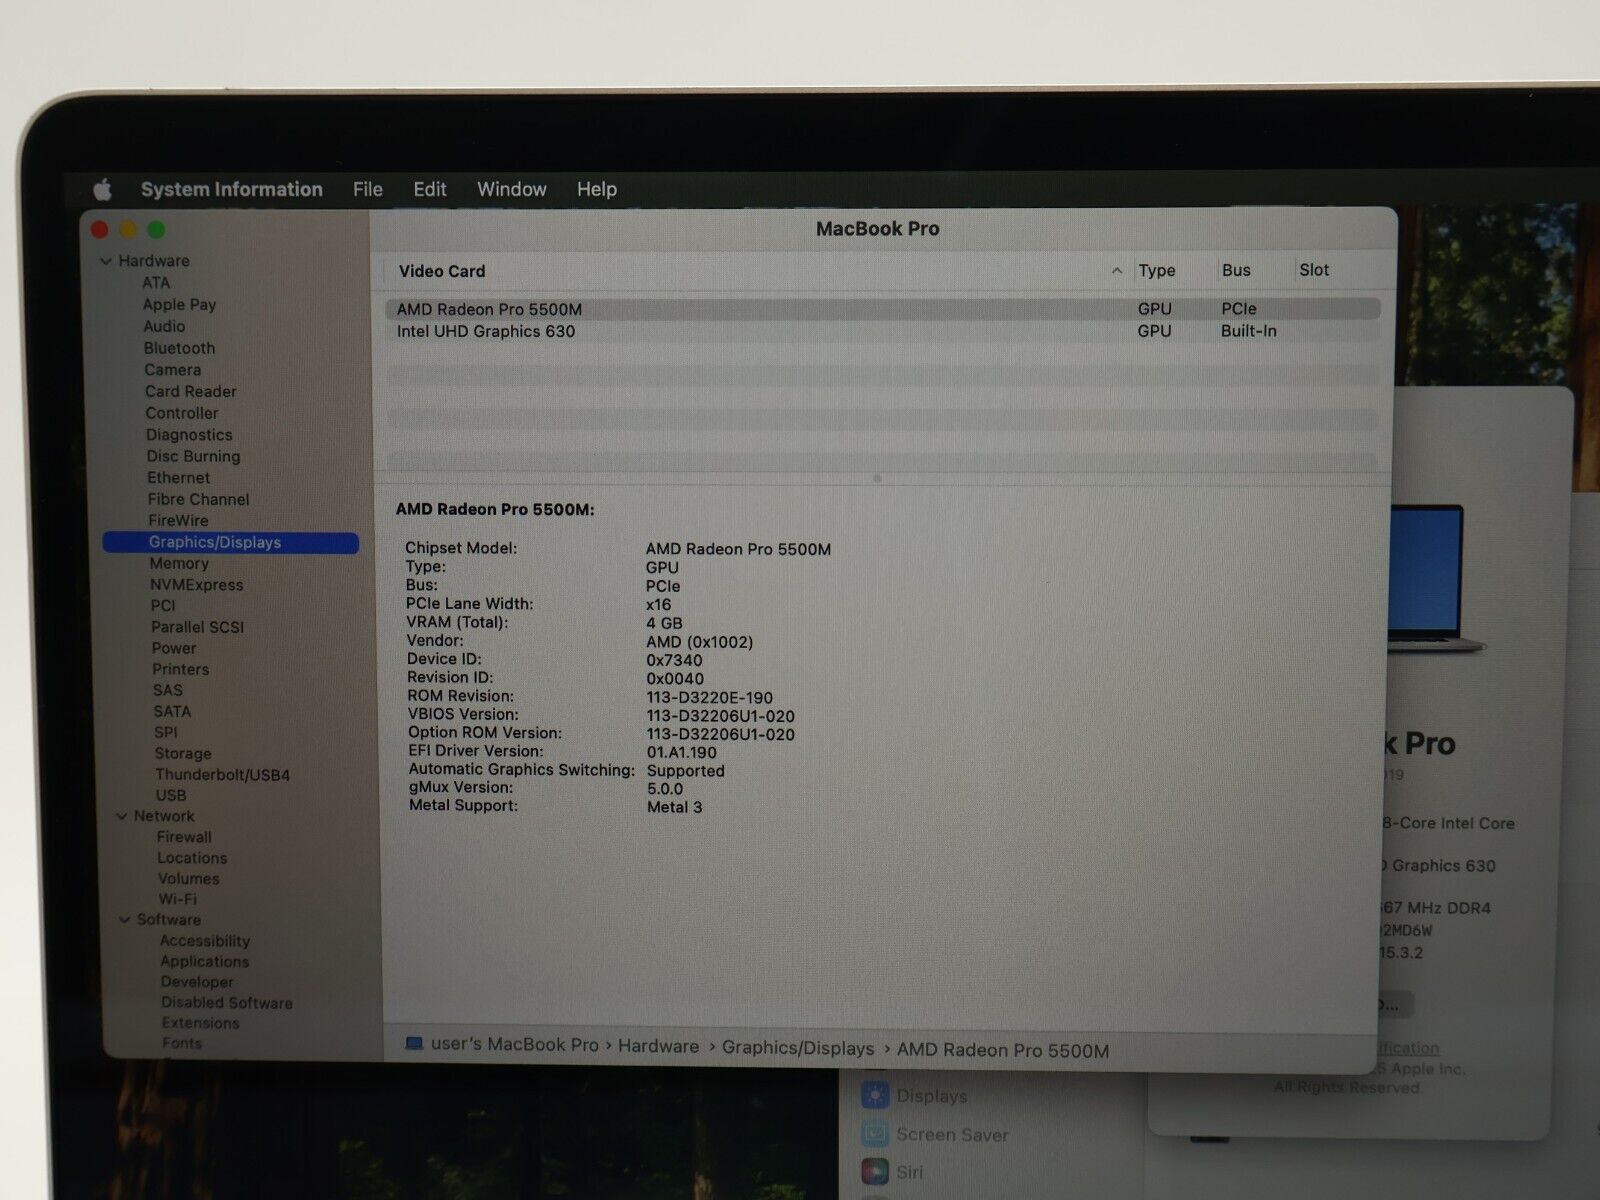Select the AMD Radeon Pro 5500M row
Screen dimensions: 1600x1200
882,309
